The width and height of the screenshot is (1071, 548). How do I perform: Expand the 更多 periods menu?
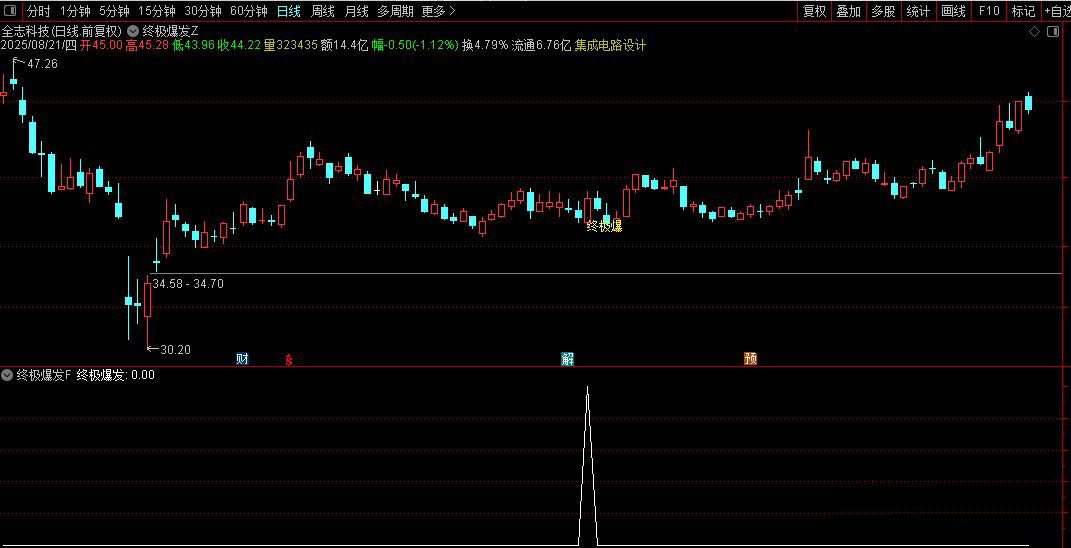[439, 11]
